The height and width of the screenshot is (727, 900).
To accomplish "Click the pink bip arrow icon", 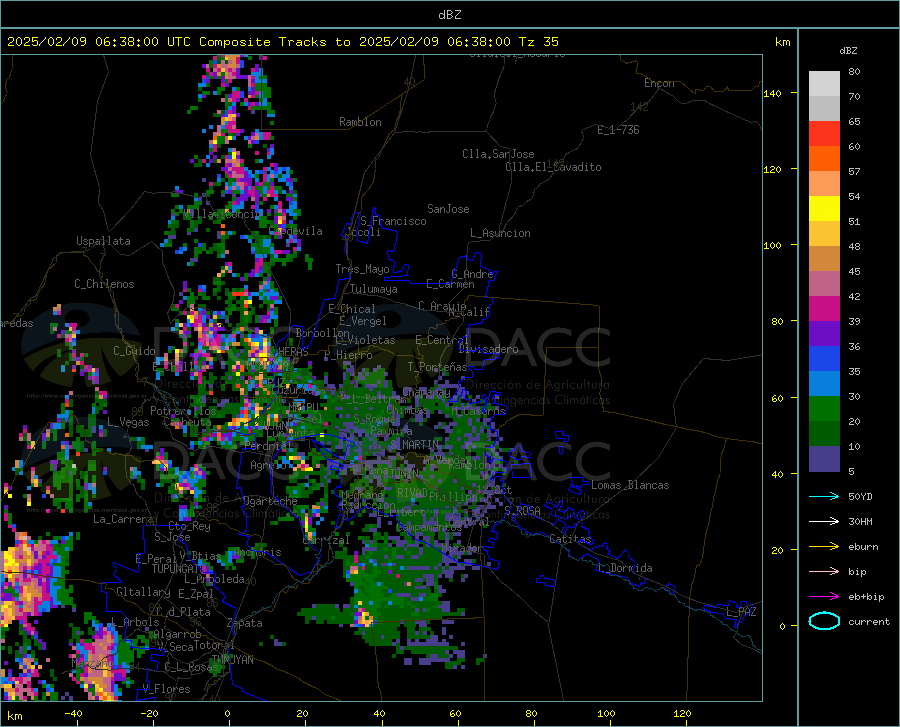I will coord(824,571).
